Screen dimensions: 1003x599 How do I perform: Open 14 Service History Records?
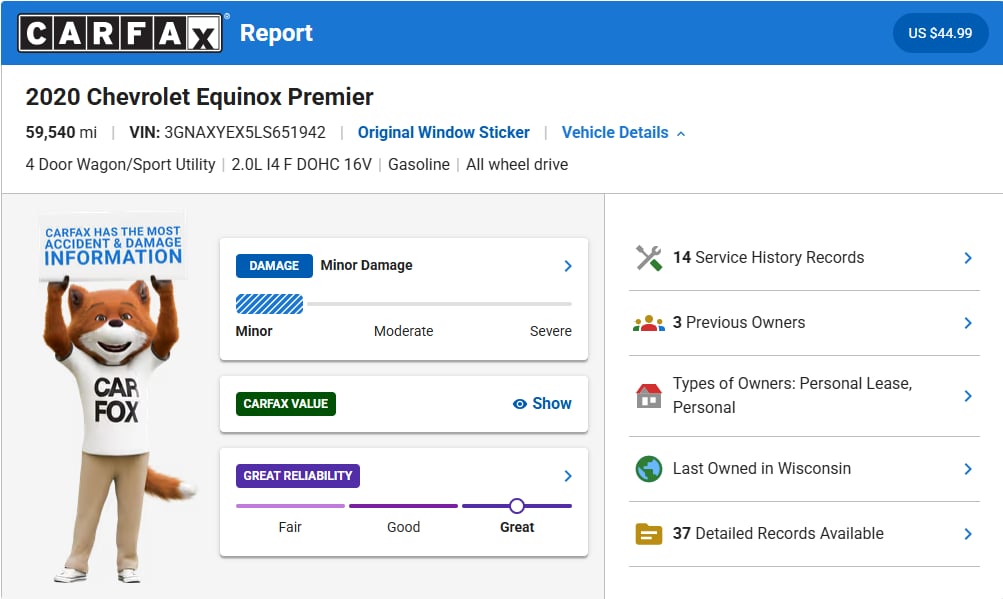[x=804, y=258]
